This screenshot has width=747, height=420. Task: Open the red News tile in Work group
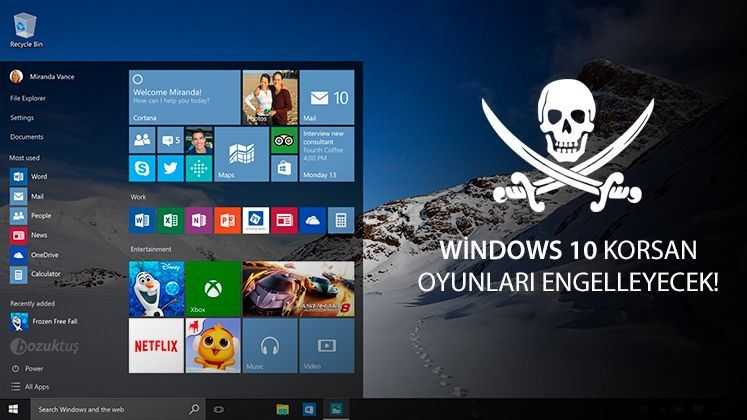pos(284,220)
